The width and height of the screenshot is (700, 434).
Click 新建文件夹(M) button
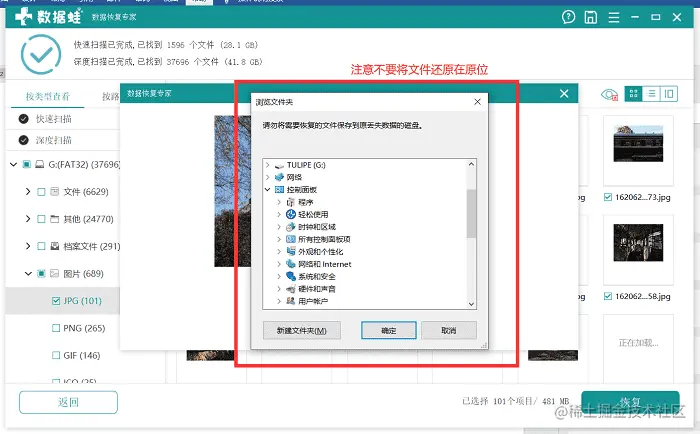(x=302, y=330)
